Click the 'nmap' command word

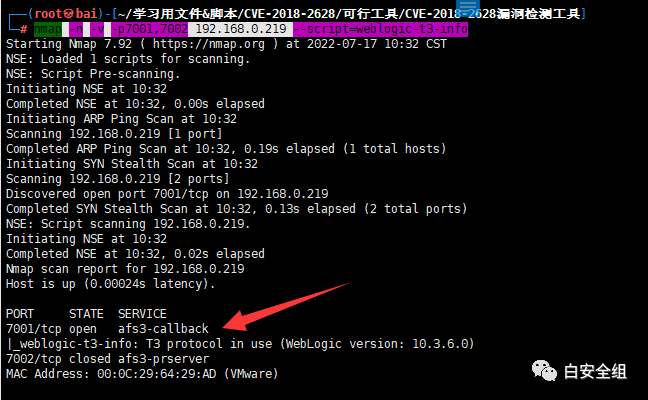[48, 29]
